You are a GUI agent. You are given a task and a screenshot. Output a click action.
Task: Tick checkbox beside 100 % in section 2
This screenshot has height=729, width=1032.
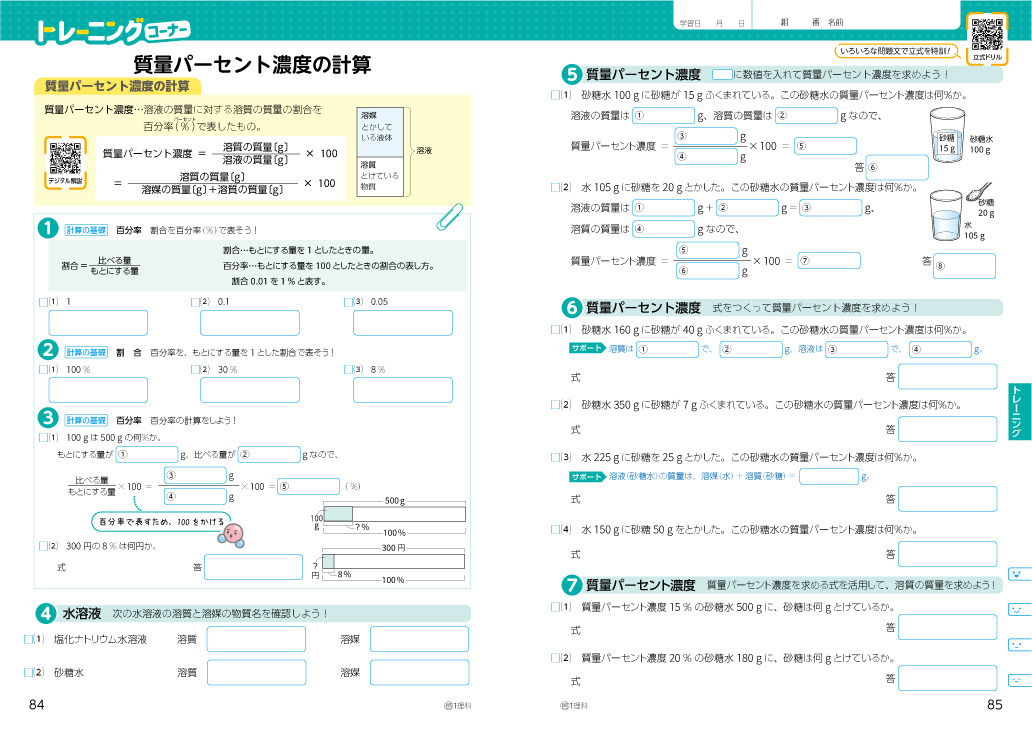(x=42, y=369)
